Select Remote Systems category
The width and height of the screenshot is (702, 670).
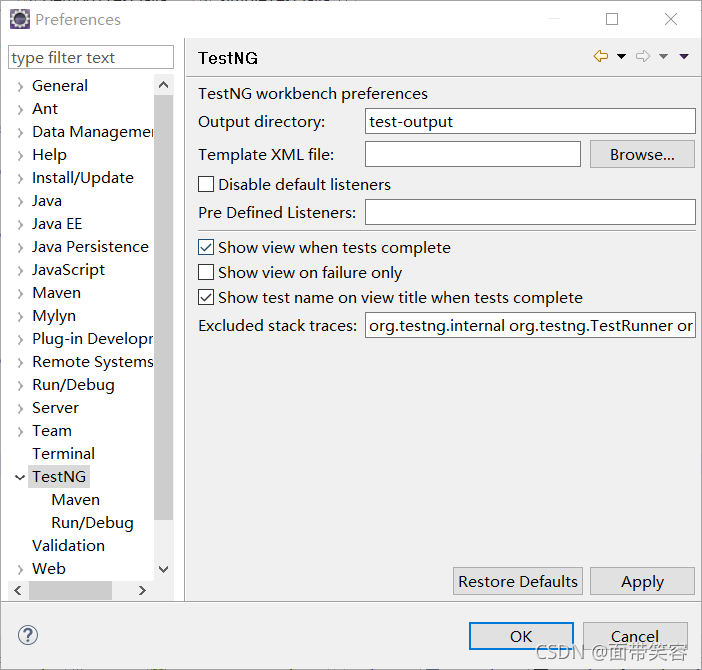pos(92,362)
